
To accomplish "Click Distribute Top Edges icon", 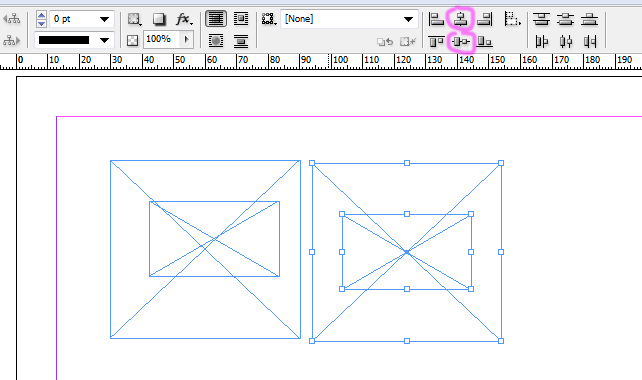I will (x=542, y=19).
